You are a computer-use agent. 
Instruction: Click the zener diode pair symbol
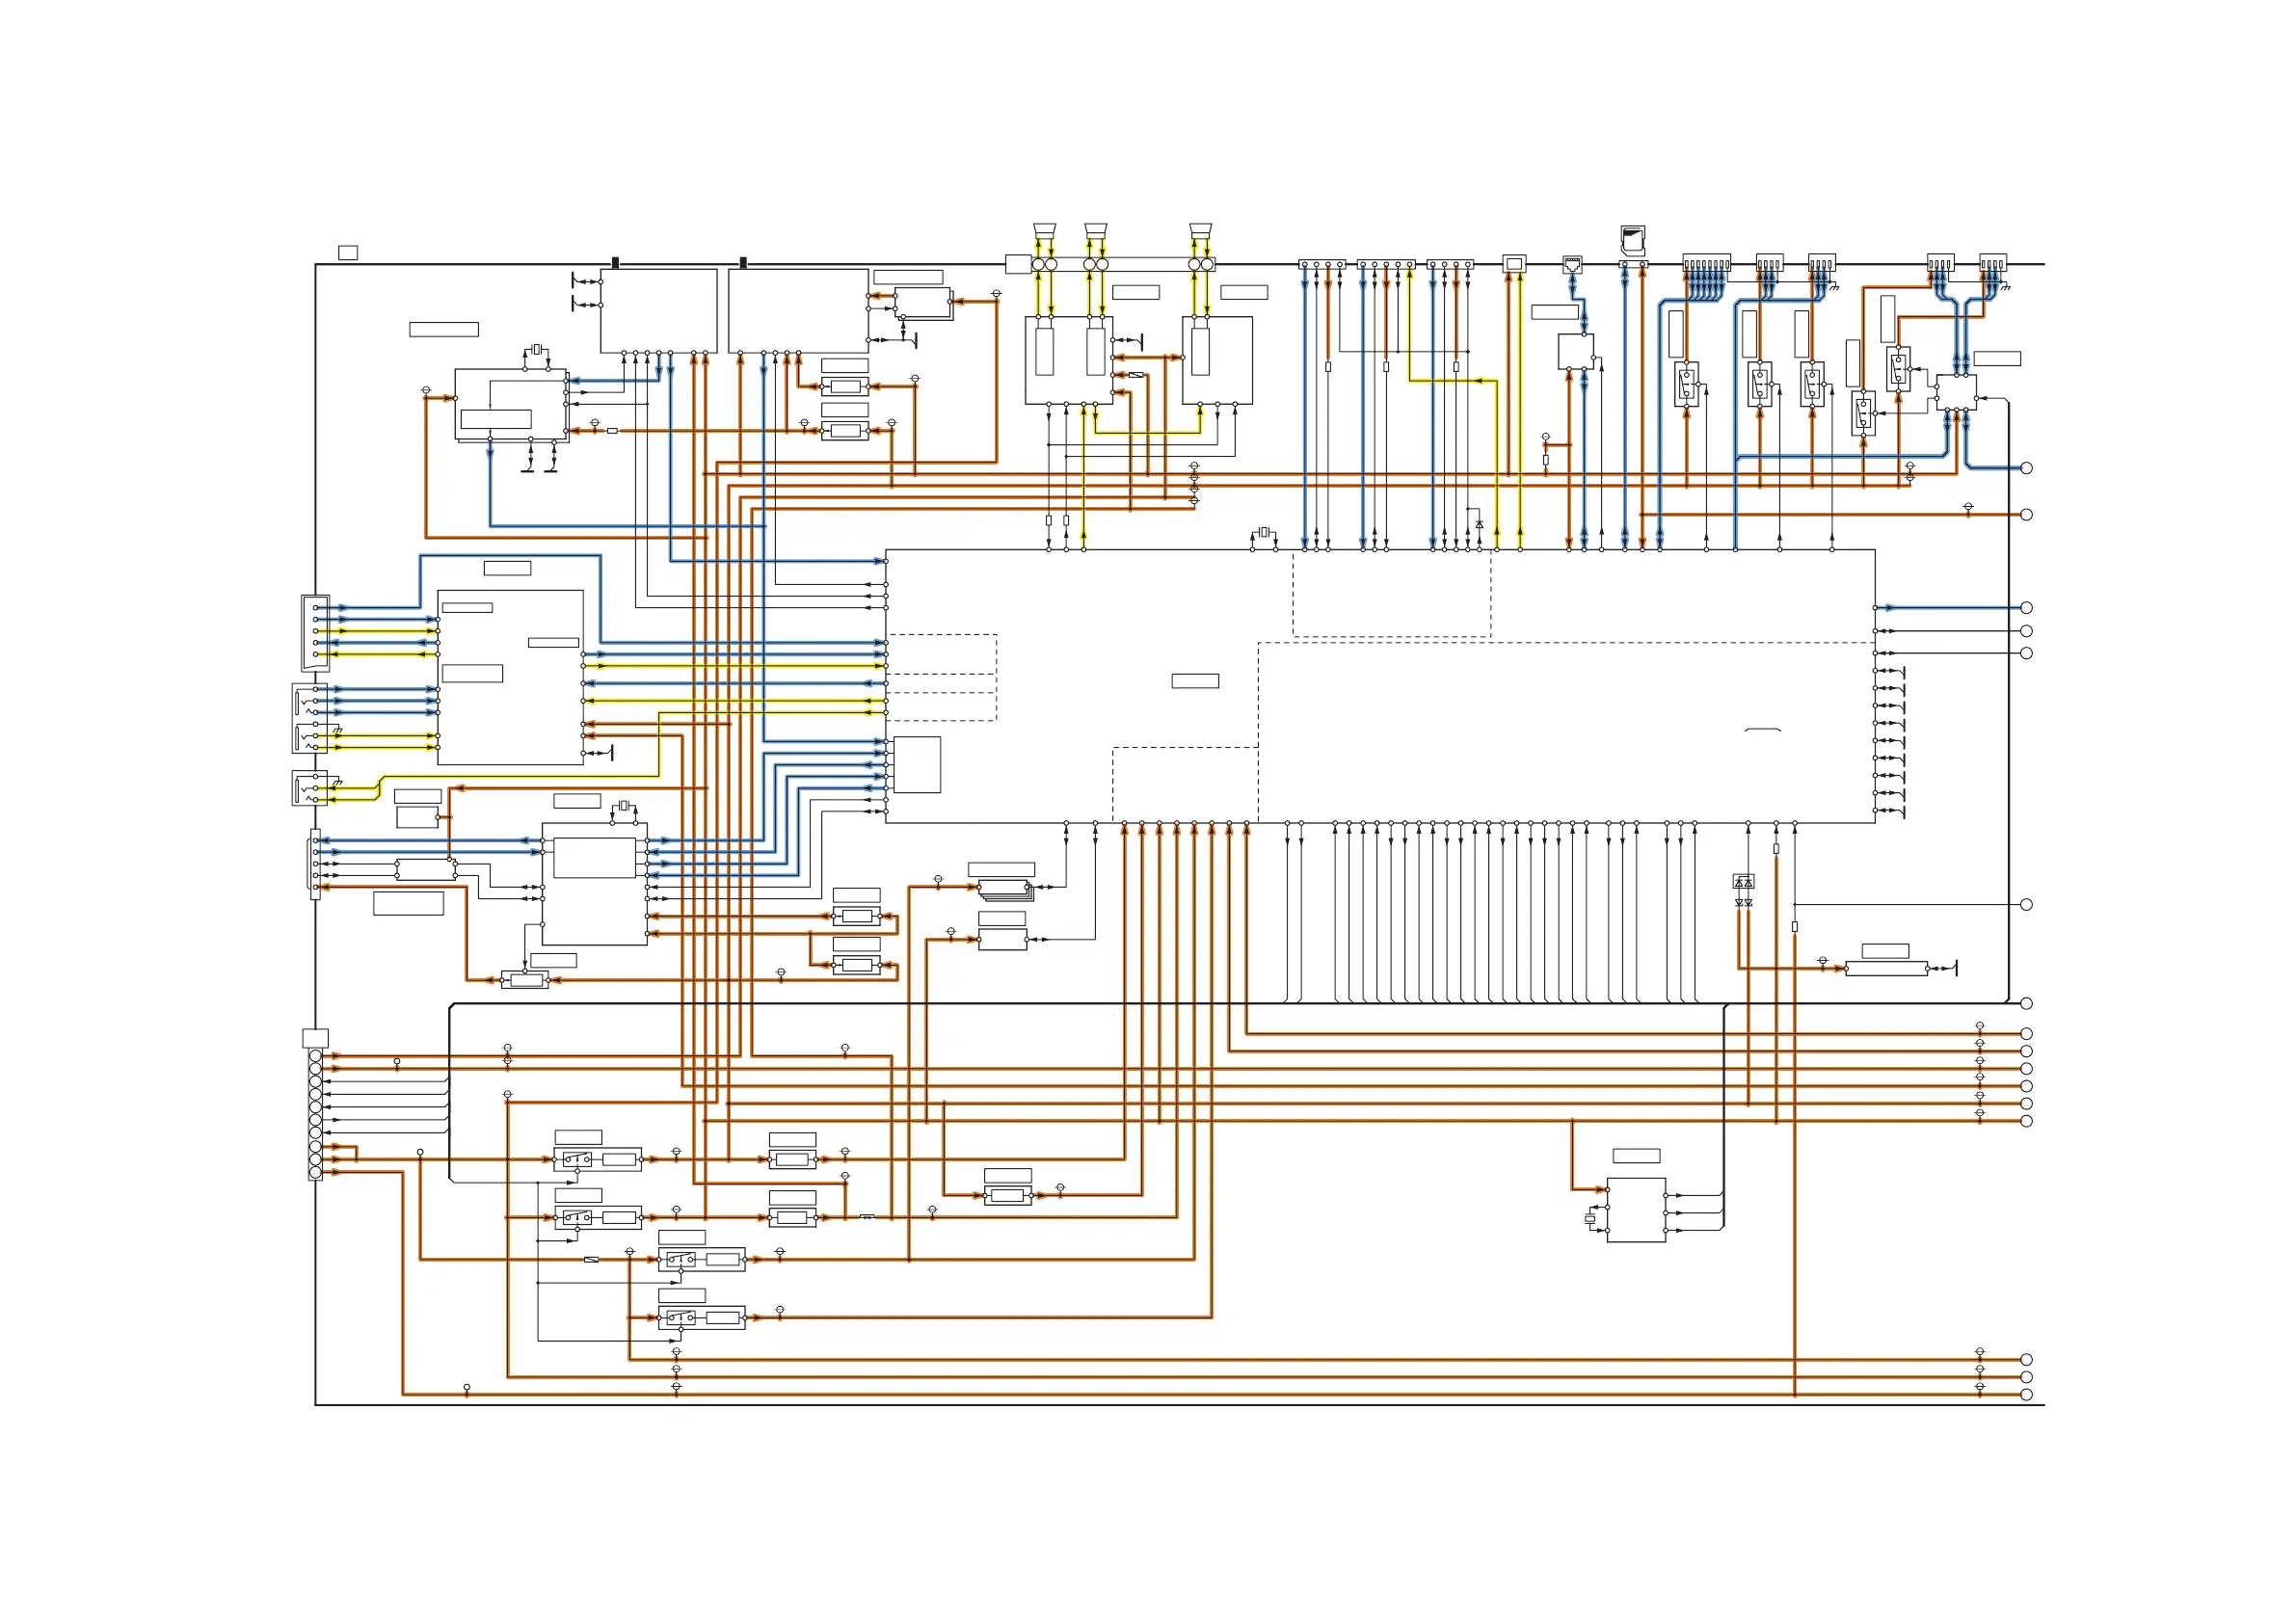pos(1743,902)
